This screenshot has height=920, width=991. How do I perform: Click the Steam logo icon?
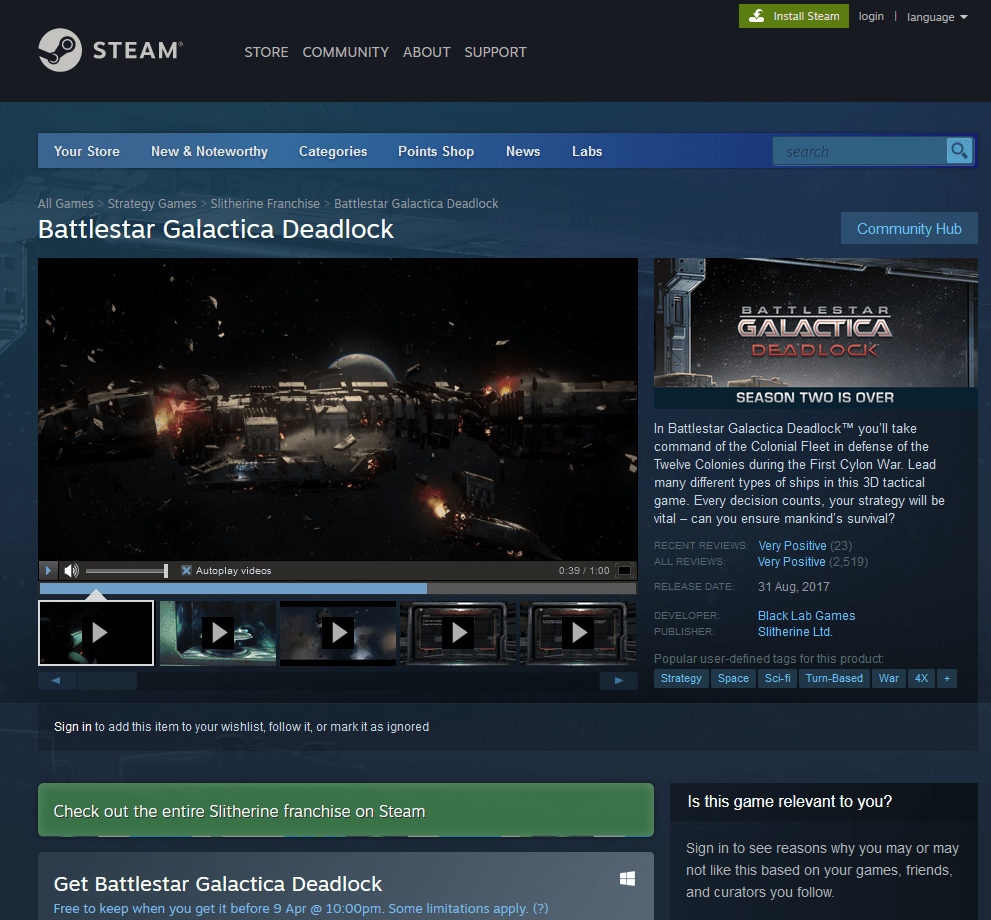tap(60, 50)
